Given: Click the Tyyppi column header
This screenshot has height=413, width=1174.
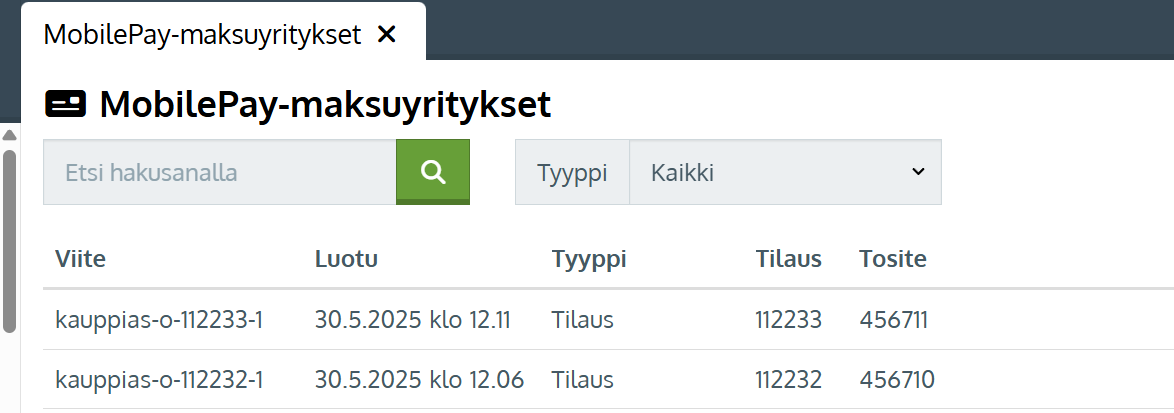Looking at the screenshot, I should click(x=589, y=260).
